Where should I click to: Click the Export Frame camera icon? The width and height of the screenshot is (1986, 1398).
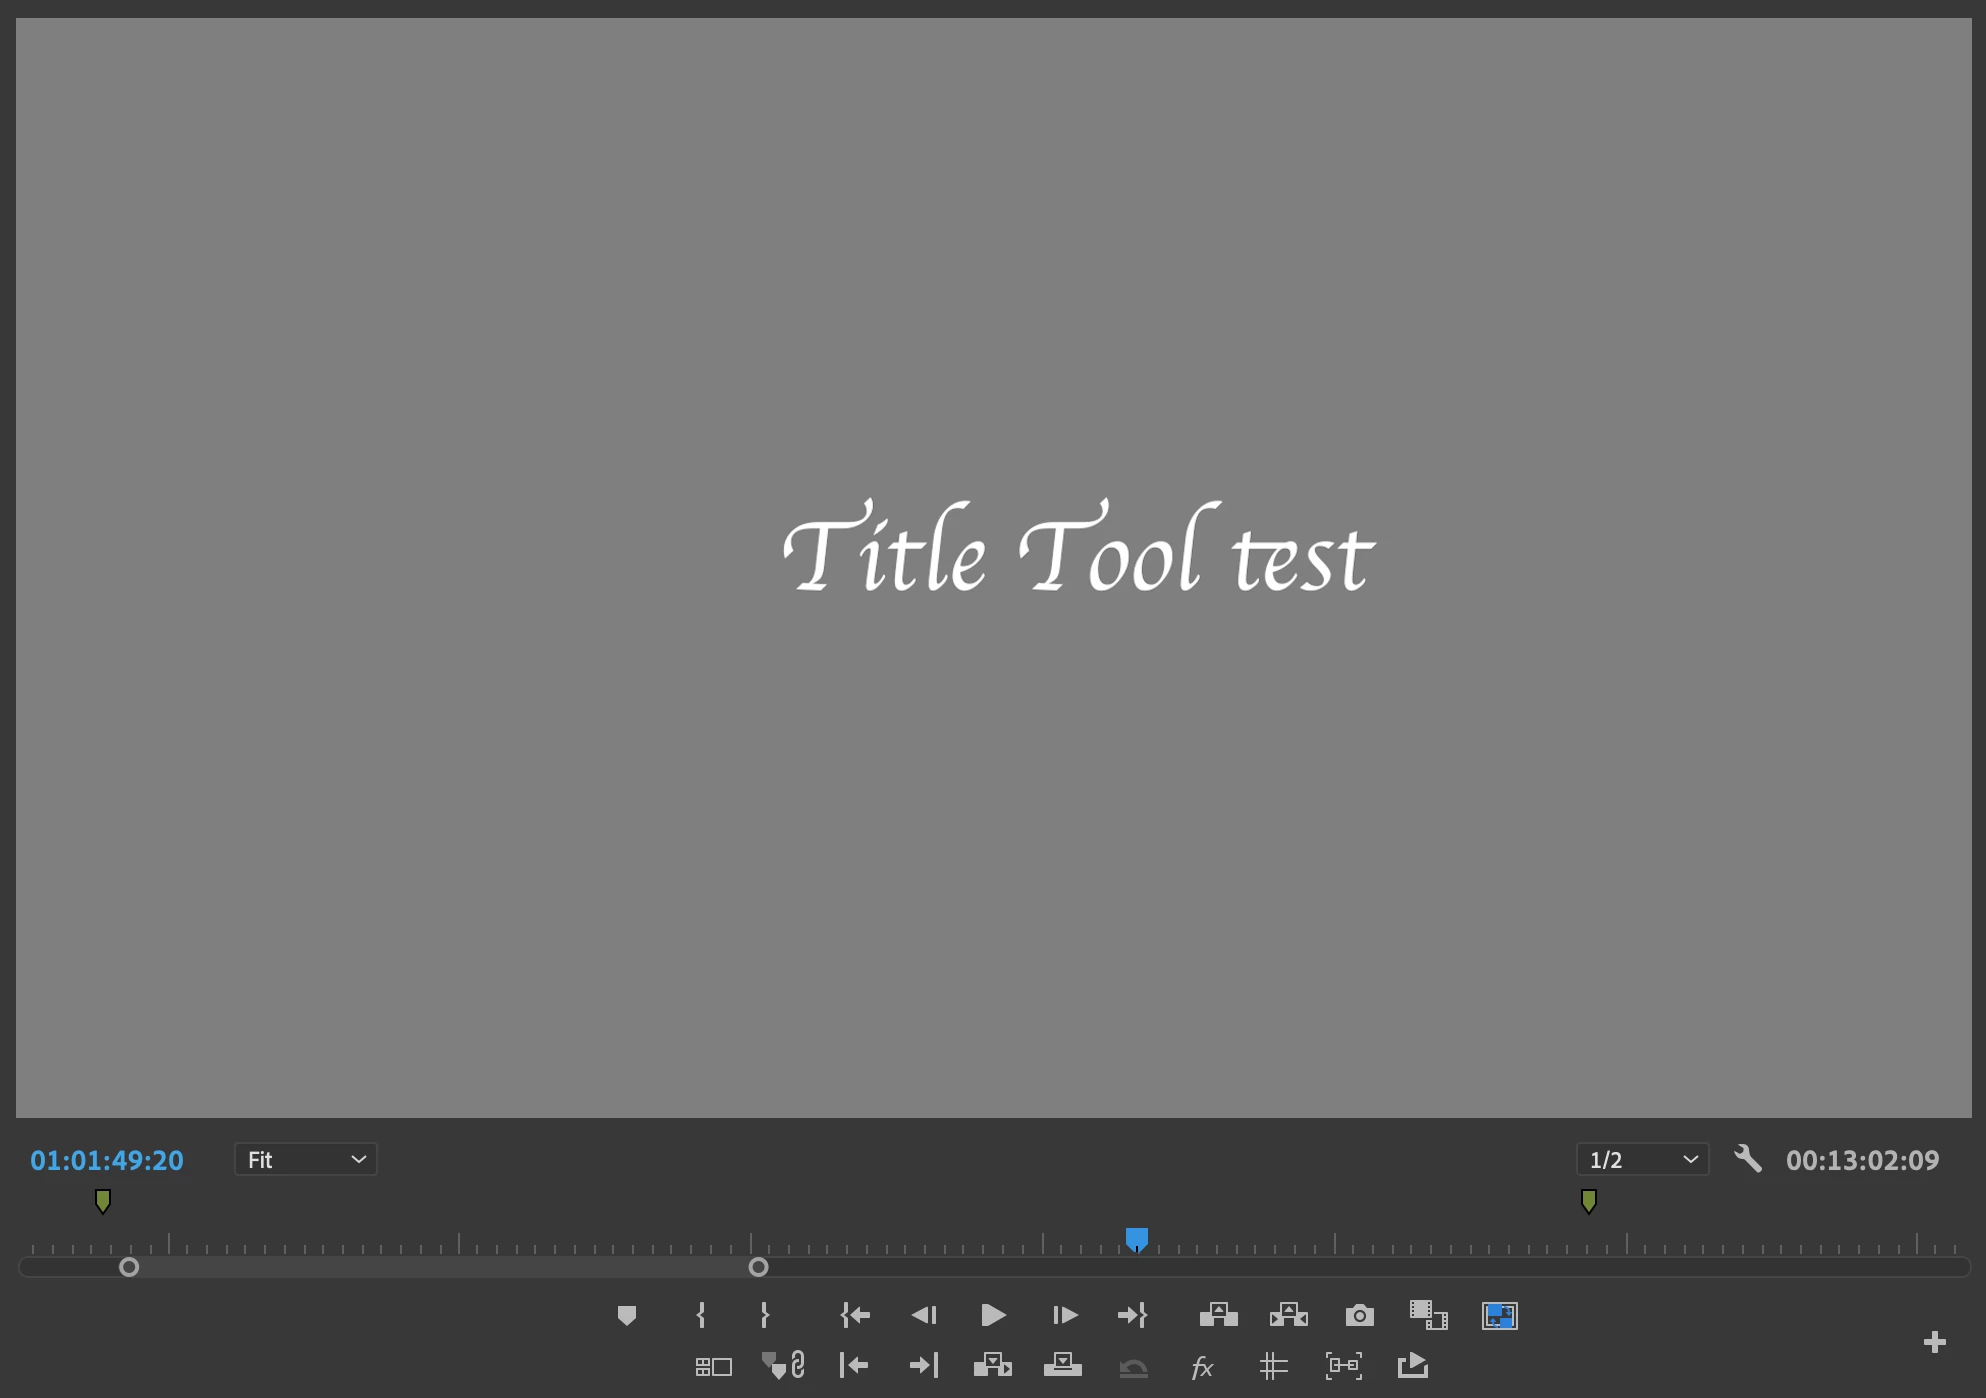click(x=1359, y=1315)
